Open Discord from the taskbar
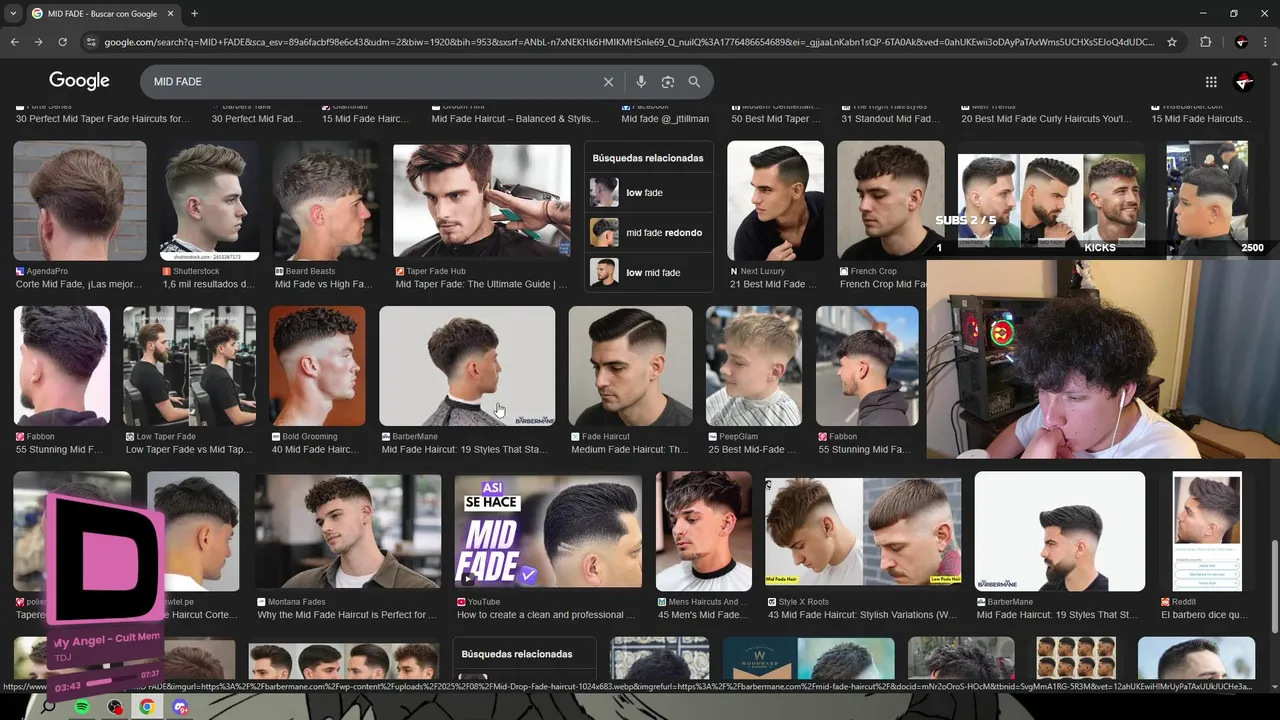This screenshot has height=720, width=1280. click(x=180, y=707)
